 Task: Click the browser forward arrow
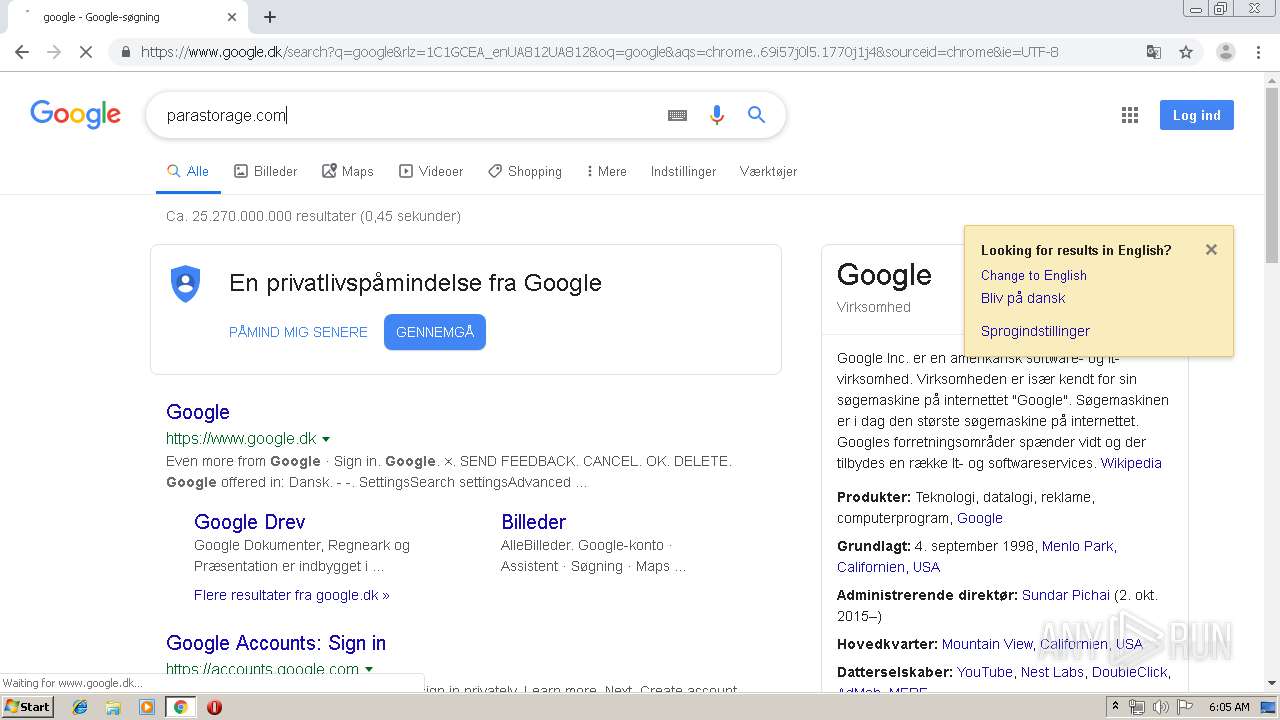[x=54, y=52]
